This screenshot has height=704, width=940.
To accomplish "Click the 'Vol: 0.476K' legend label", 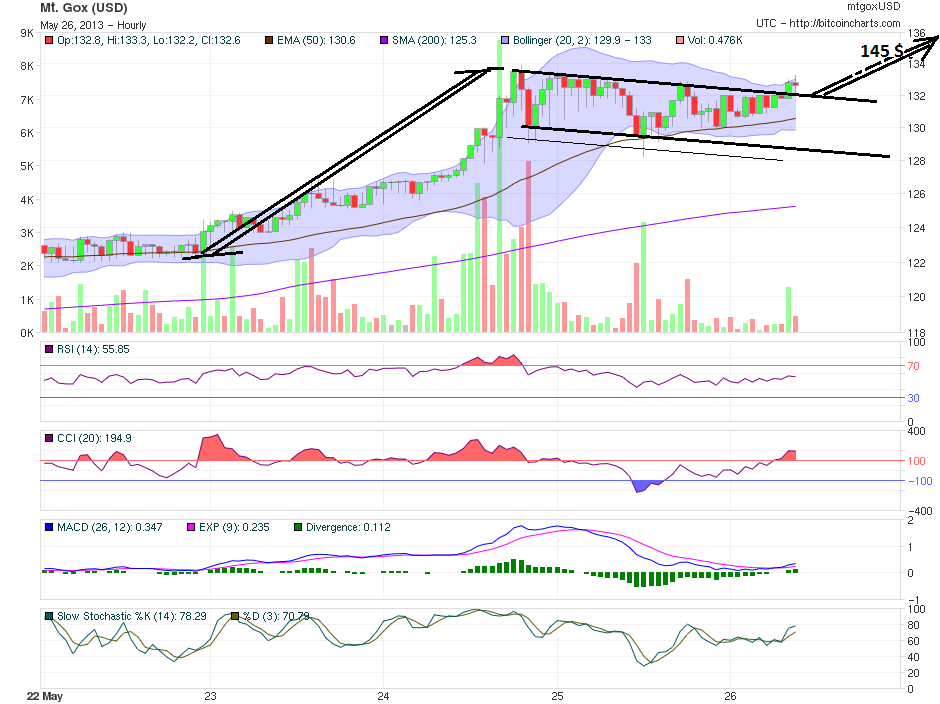I will click(715, 41).
